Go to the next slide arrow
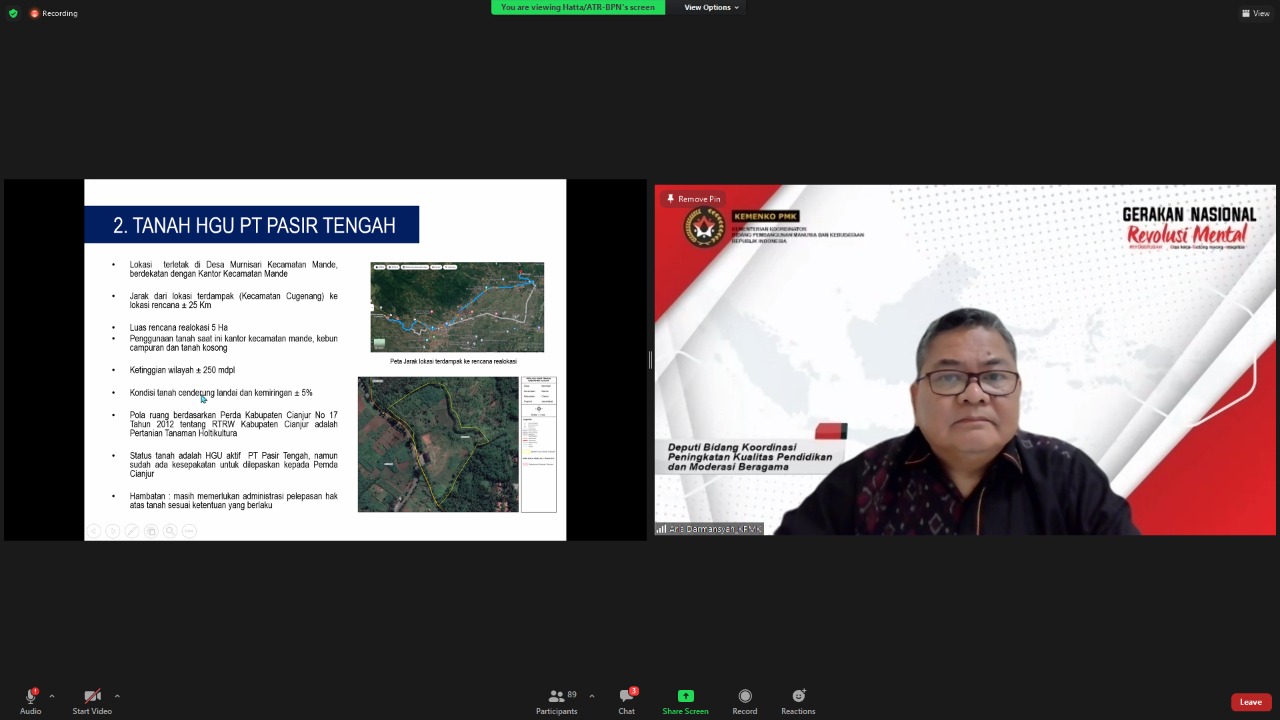Screen dimensions: 1280x720 (112, 531)
